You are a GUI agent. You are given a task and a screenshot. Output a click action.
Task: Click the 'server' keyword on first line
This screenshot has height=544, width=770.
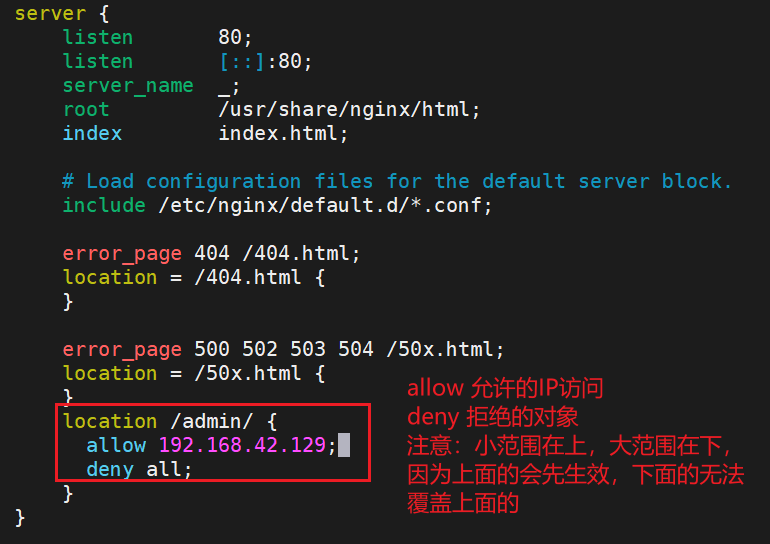tap(50, 14)
